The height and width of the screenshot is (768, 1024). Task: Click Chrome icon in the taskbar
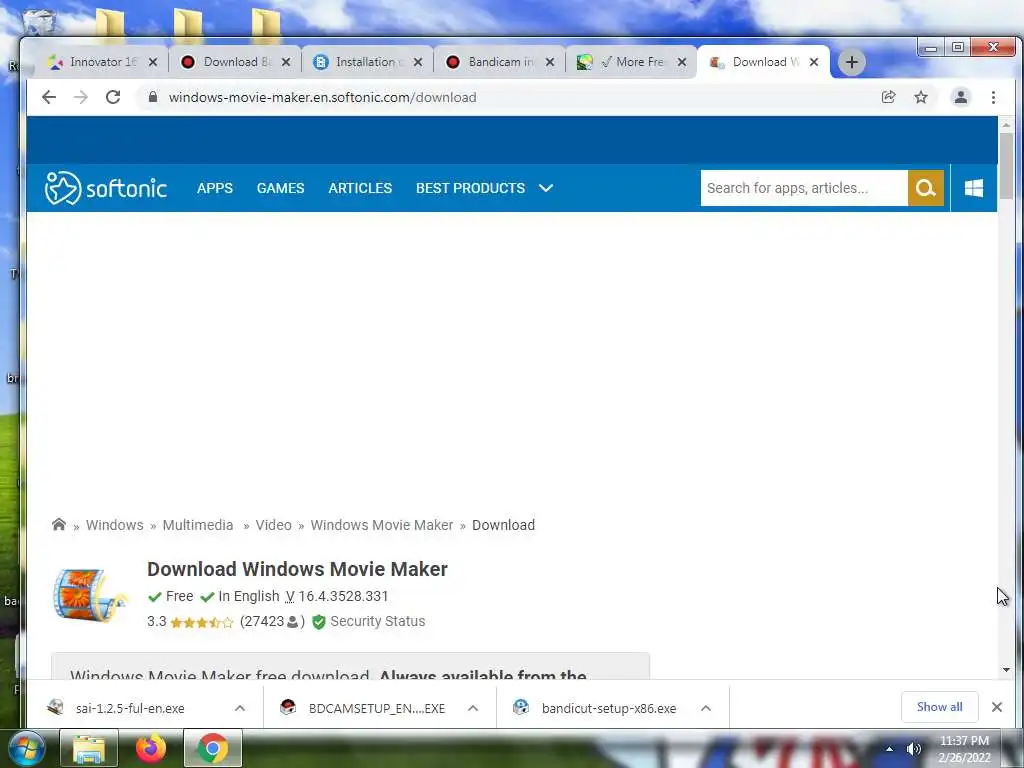[x=212, y=748]
